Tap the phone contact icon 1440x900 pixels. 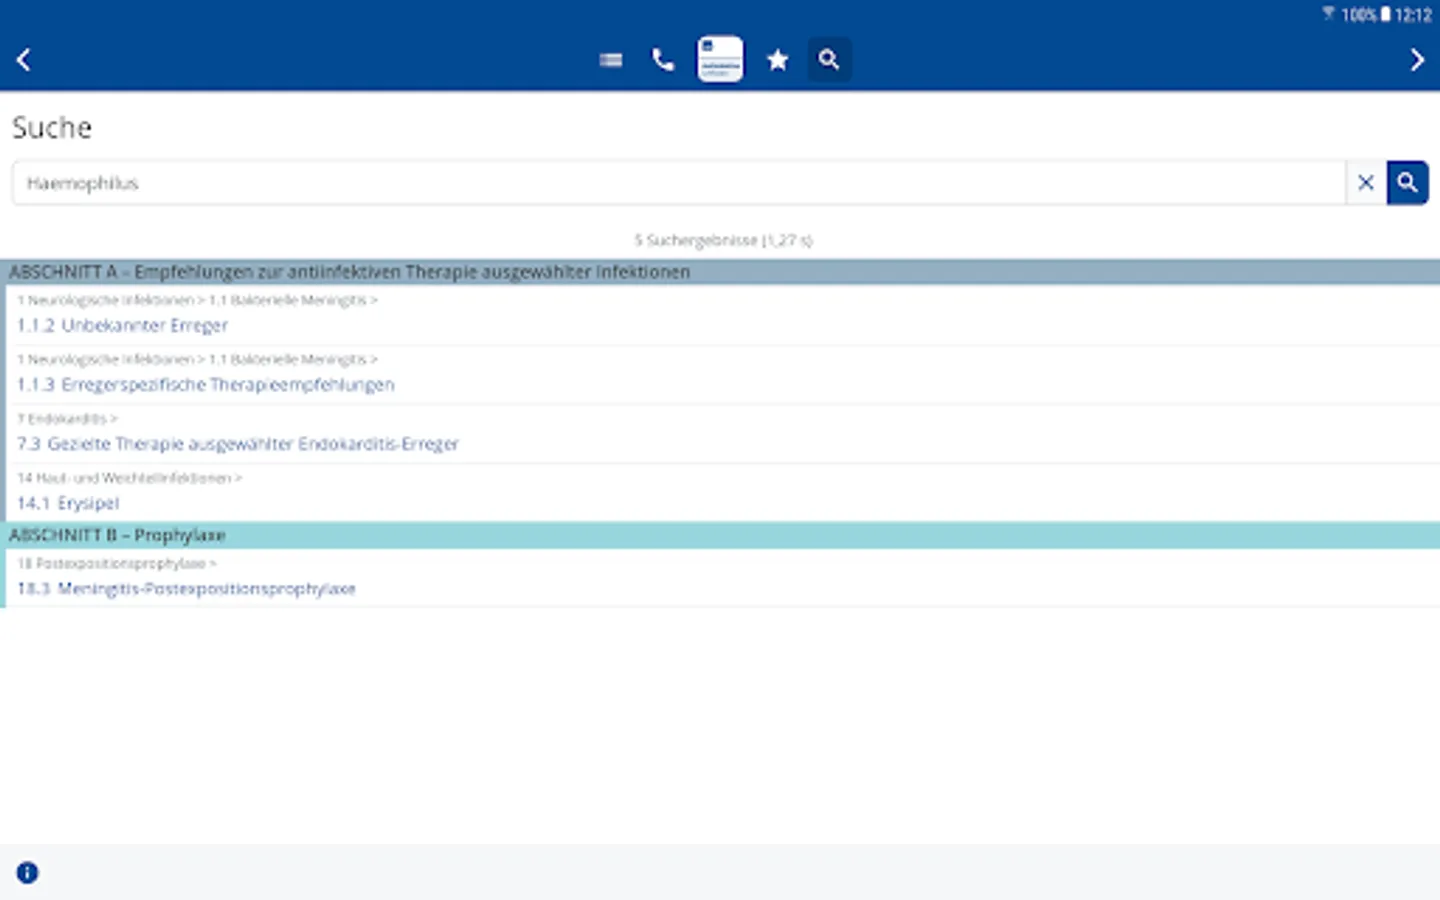[663, 60]
